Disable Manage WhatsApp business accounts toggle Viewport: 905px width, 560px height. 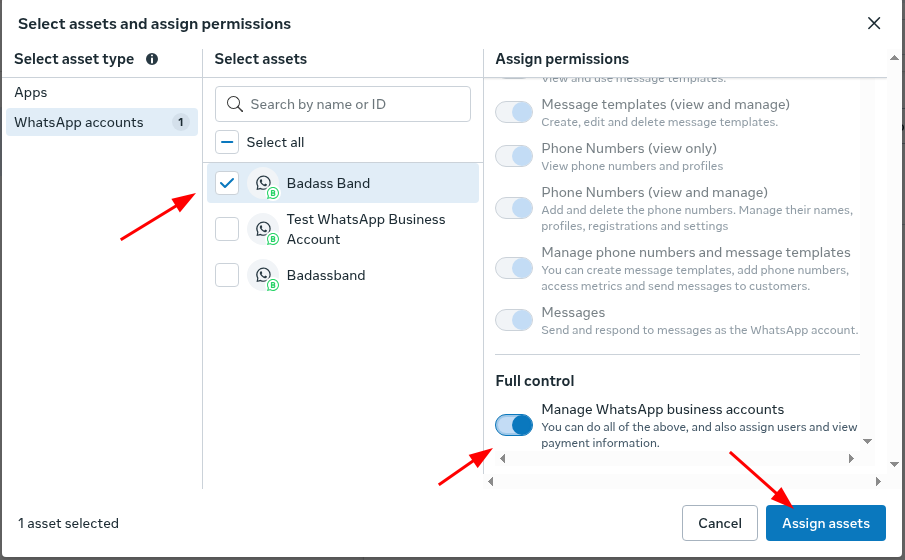coord(514,425)
